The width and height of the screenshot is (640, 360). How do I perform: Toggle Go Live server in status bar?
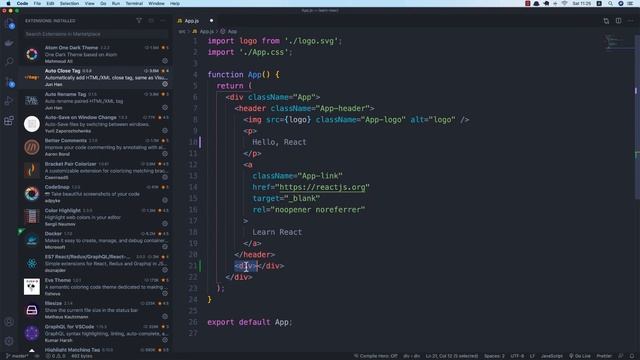(580, 356)
